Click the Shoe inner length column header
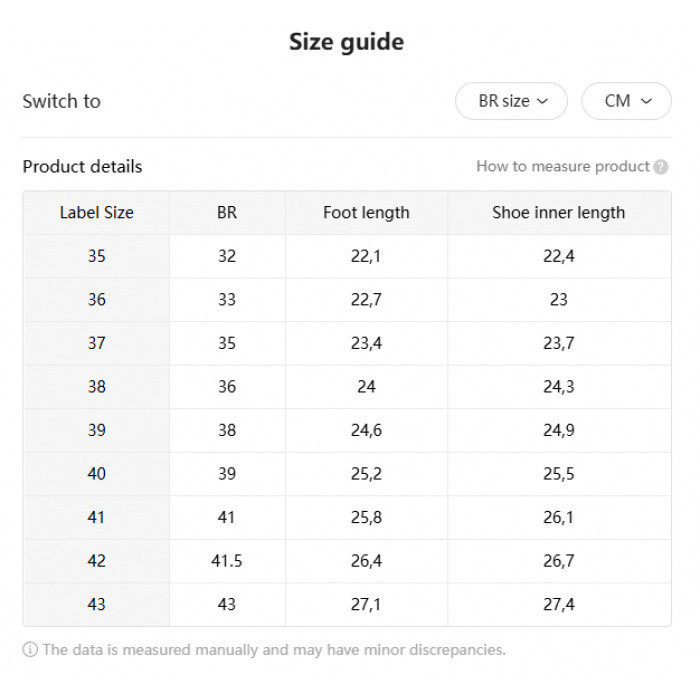This screenshot has height=700, width=700. (x=558, y=212)
